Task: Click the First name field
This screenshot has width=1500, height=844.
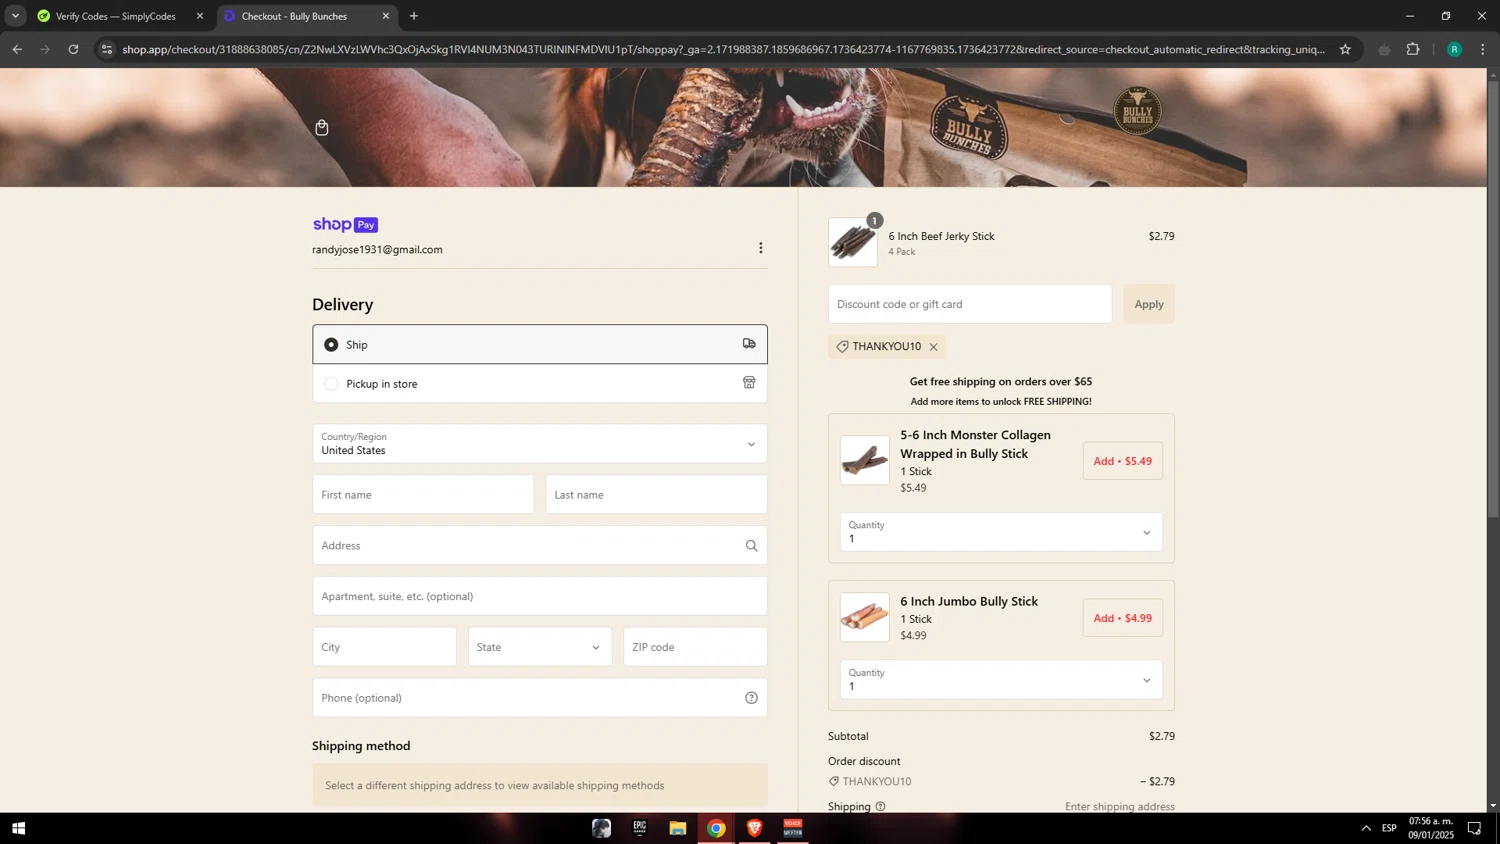Action: [x=423, y=495]
